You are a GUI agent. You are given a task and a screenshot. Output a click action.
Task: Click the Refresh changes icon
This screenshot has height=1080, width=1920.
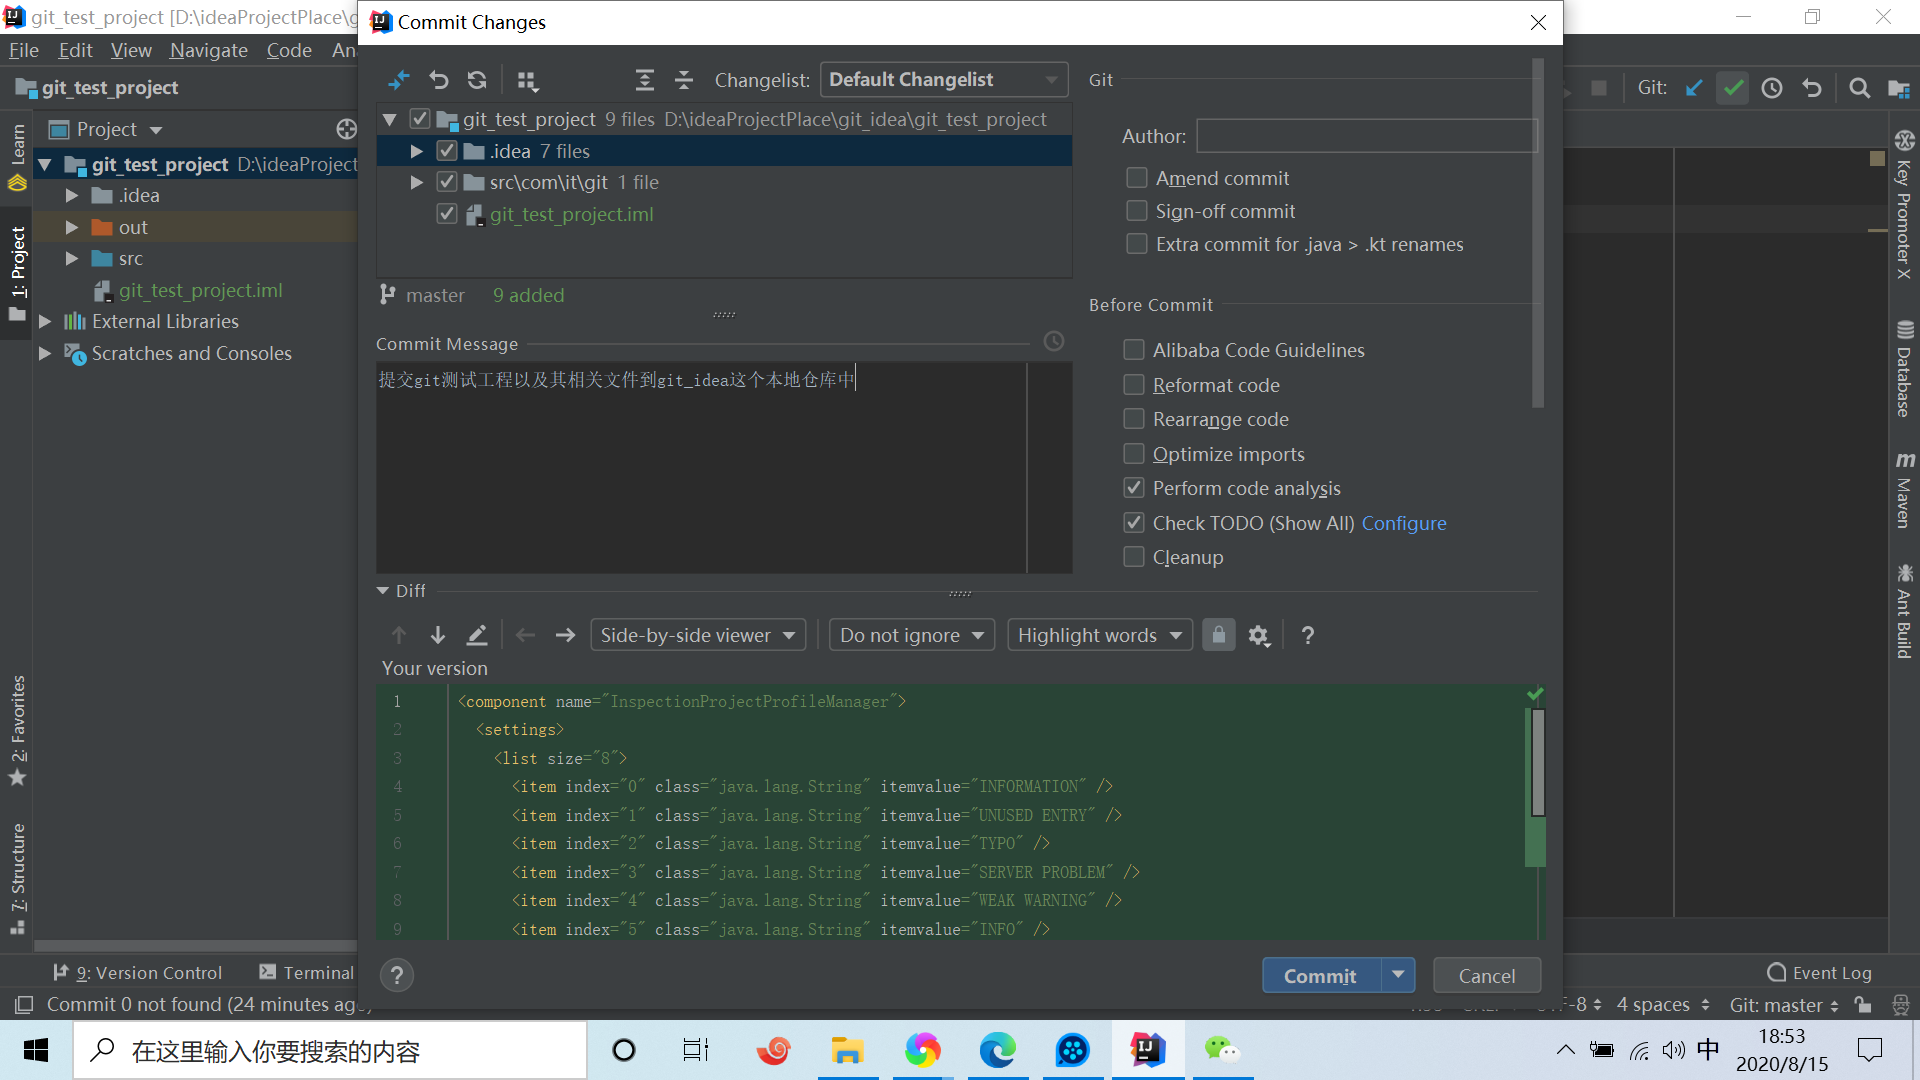point(477,80)
